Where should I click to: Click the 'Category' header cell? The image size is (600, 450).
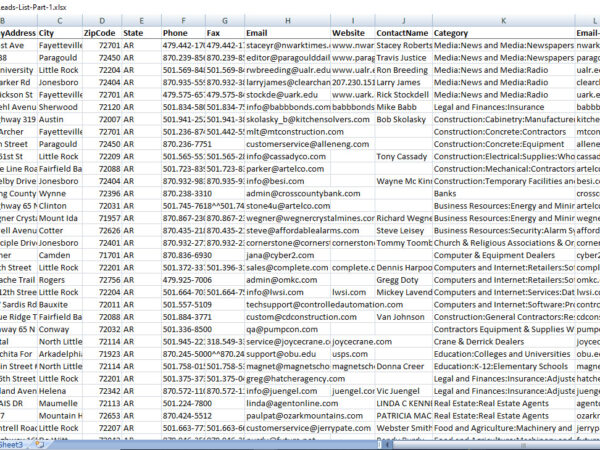point(504,33)
